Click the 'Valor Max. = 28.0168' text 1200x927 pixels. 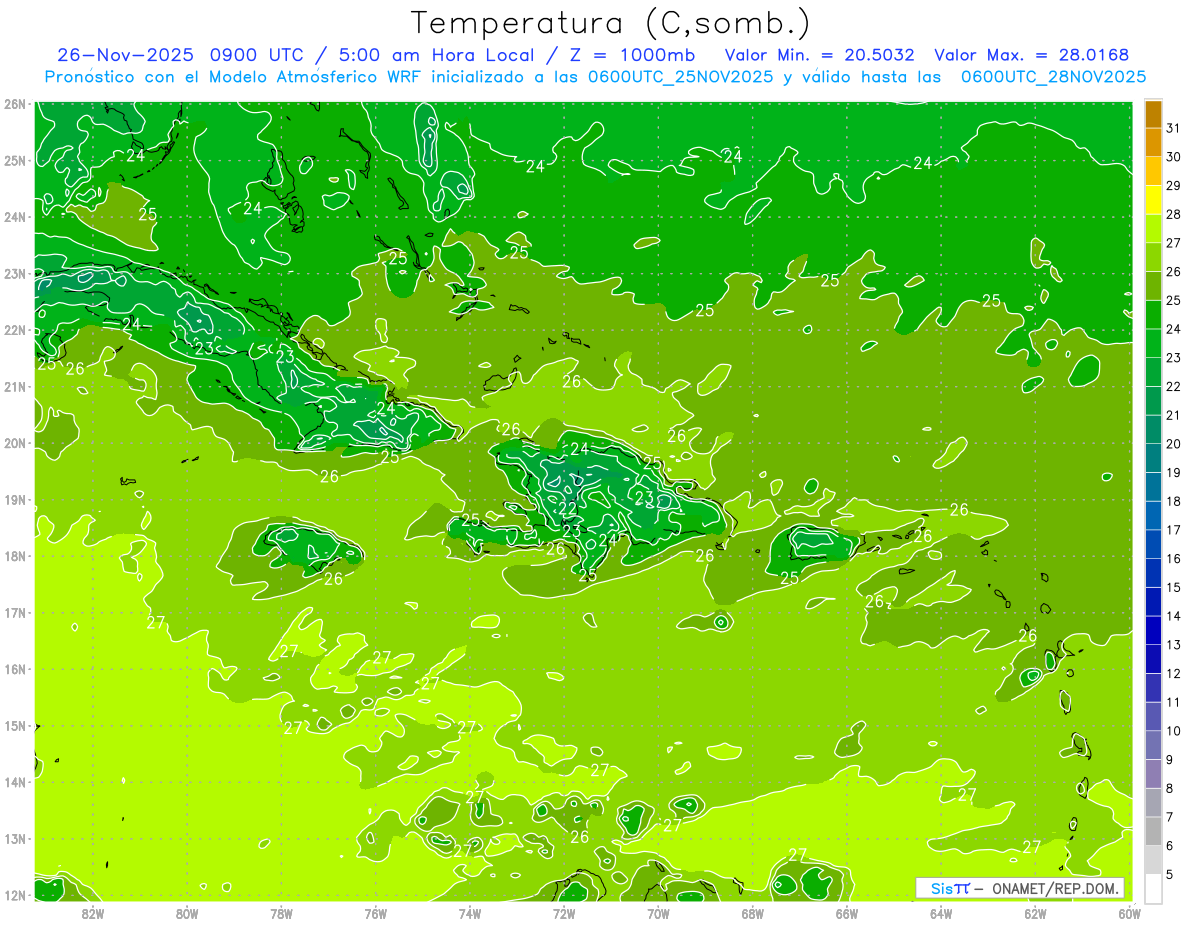1032,55
